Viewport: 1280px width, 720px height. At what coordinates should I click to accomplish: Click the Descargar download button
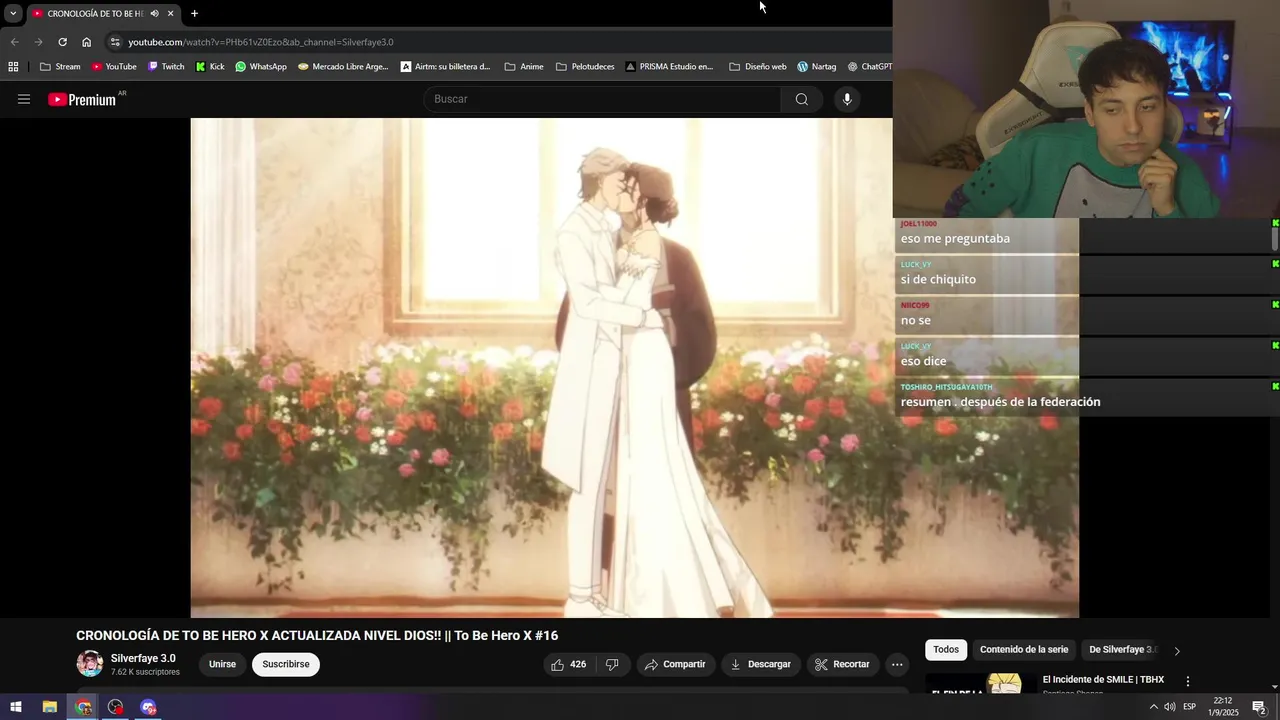(760, 664)
